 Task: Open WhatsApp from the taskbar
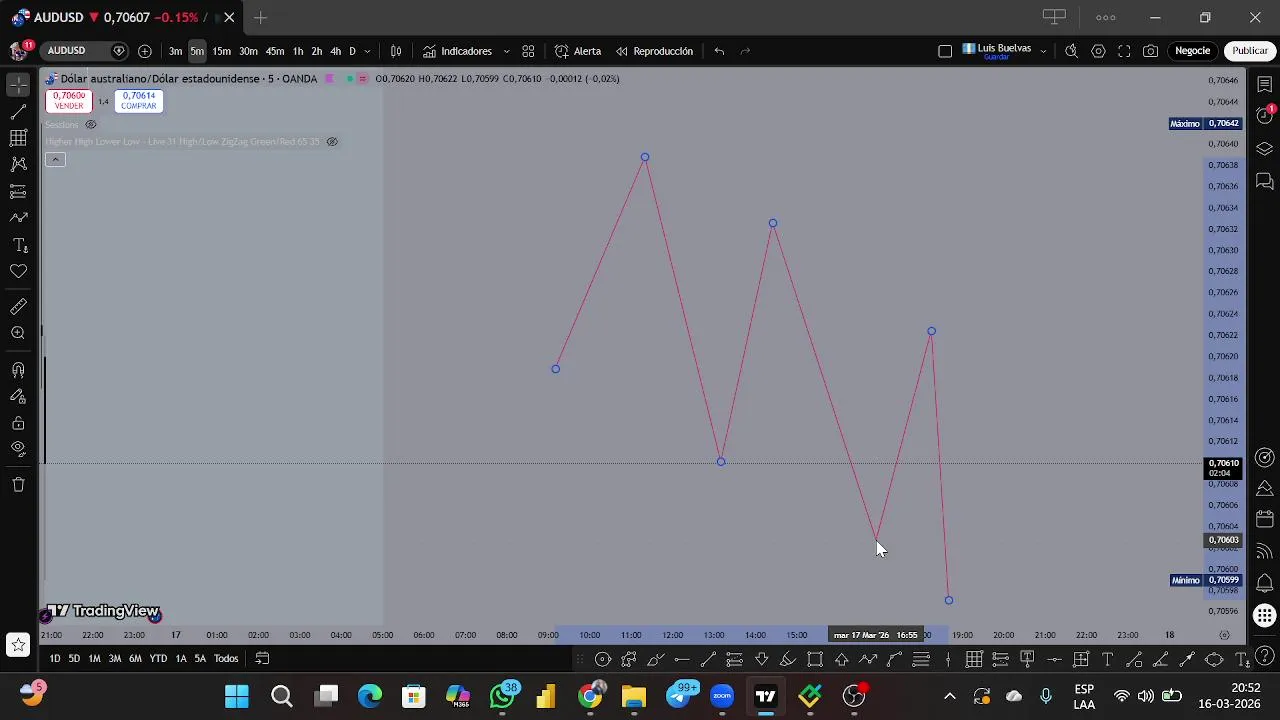coord(503,696)
